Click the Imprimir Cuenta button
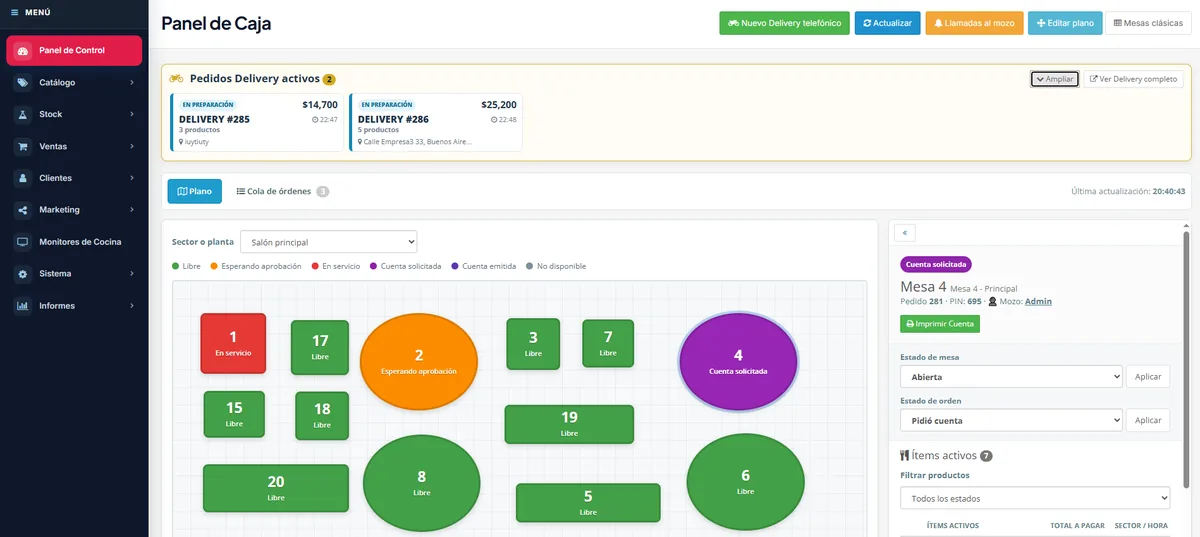Image resolution: width=1200 pixels, height=537 pixels. pos(940,324)
